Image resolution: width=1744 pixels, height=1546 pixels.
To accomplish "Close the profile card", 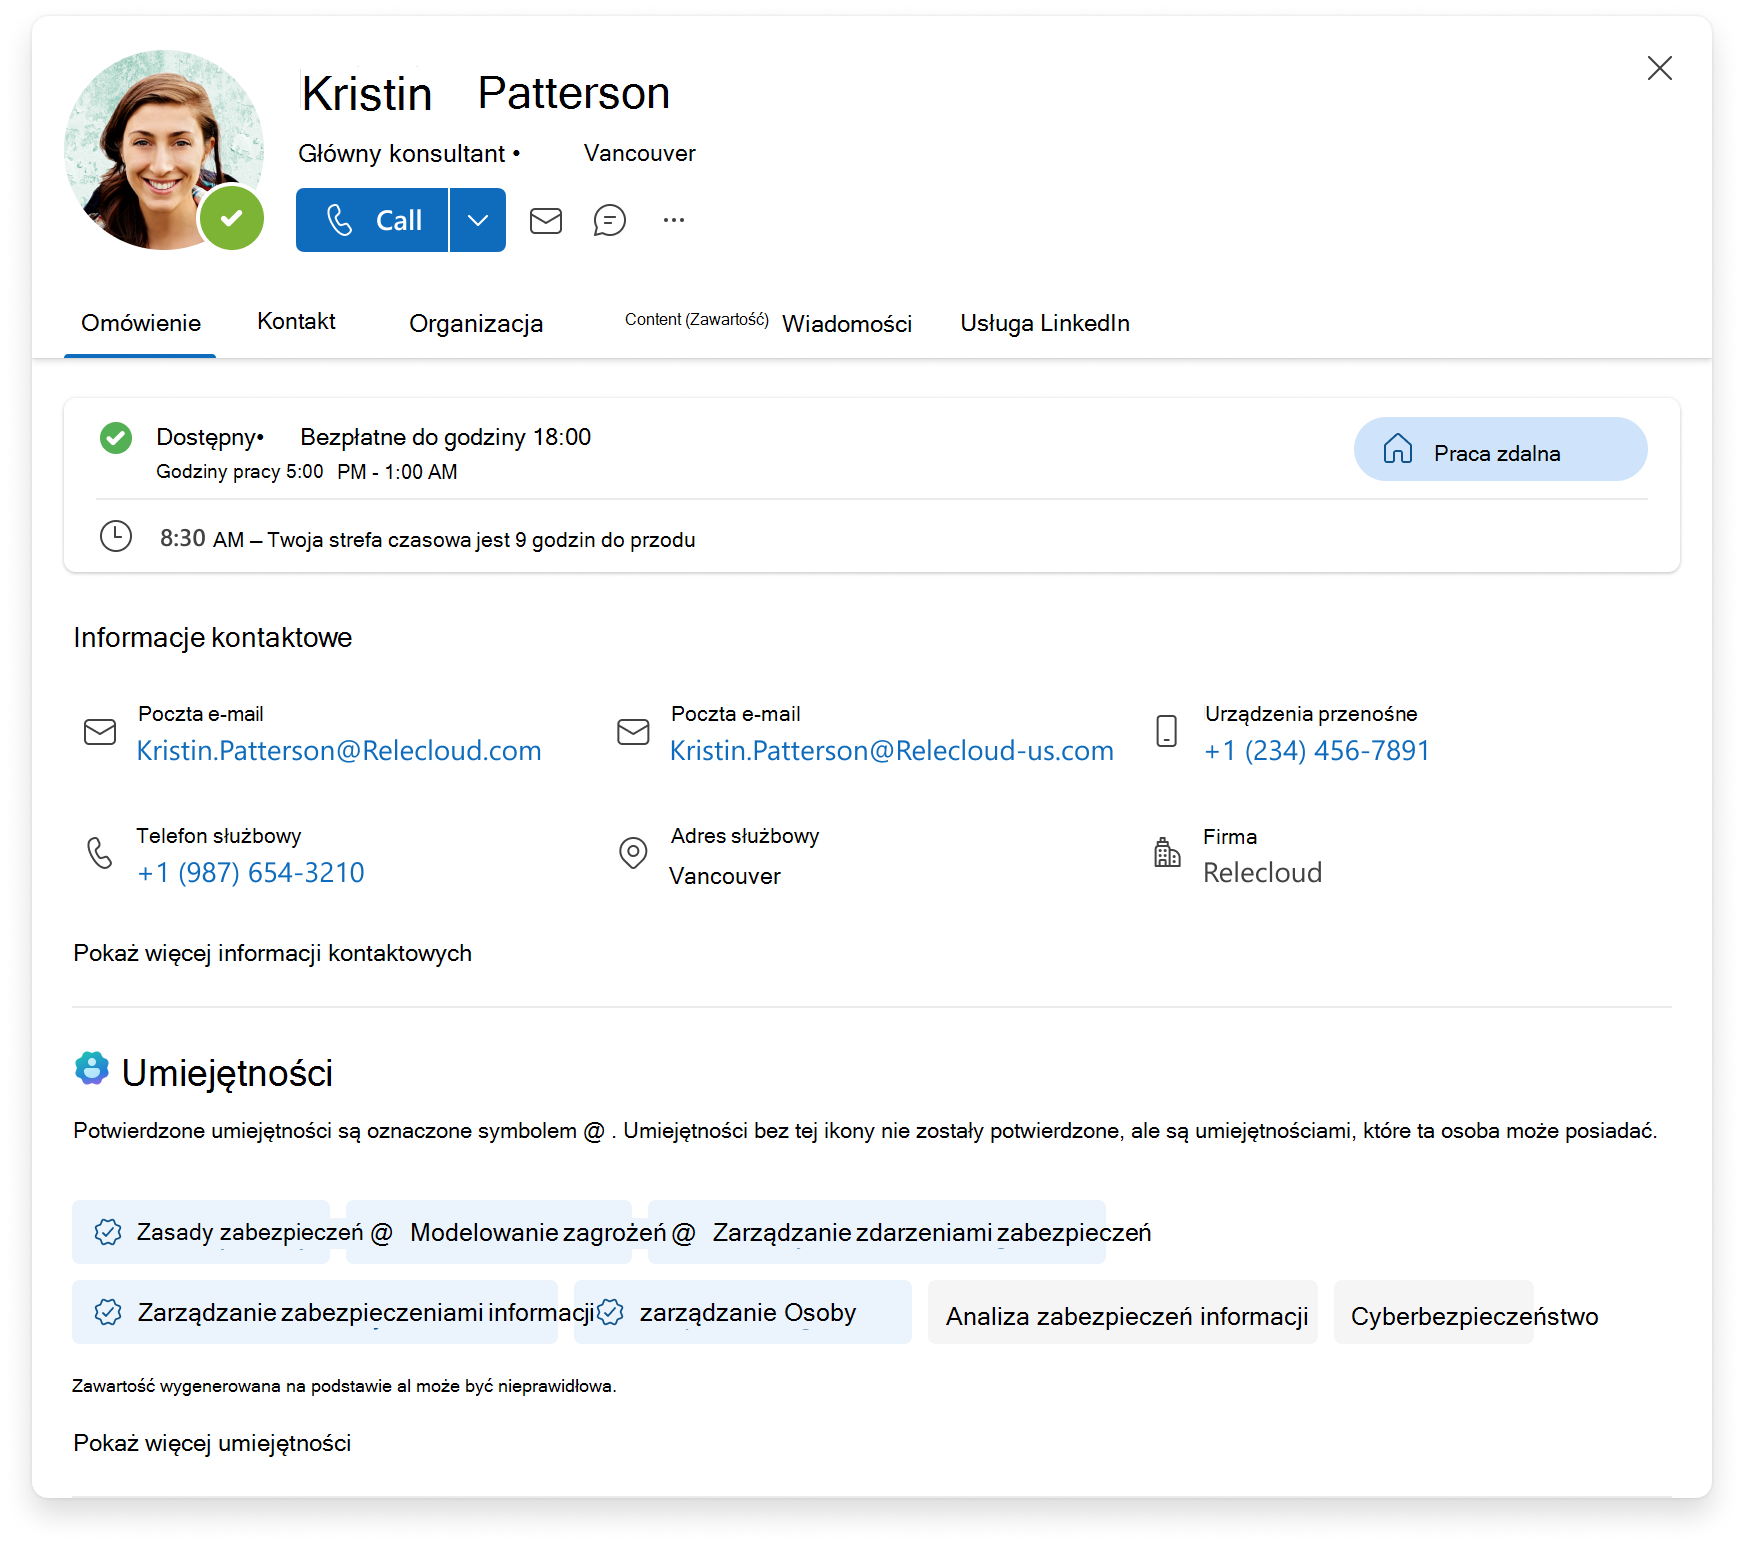I will [x=1660, y=68].
